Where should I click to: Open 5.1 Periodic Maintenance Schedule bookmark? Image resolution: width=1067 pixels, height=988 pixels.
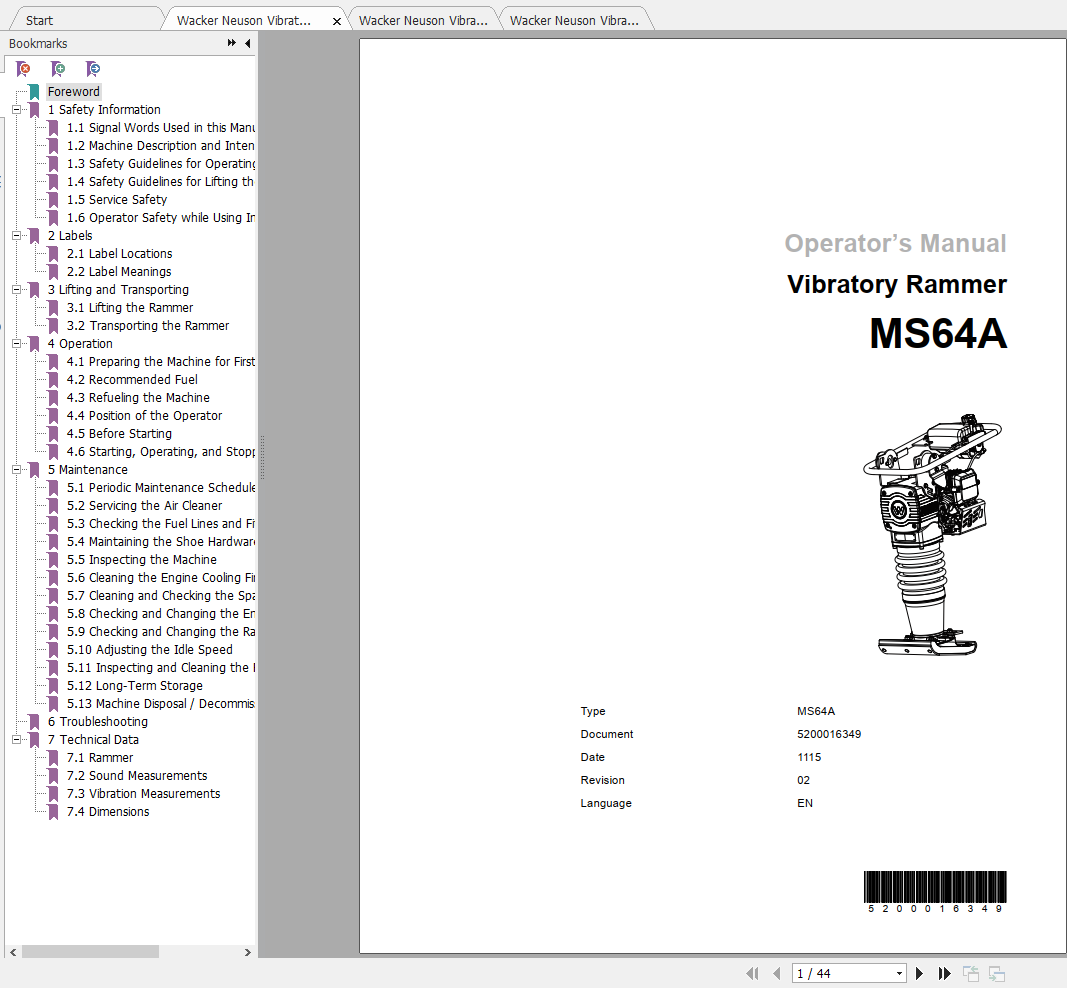coord(161,488)
